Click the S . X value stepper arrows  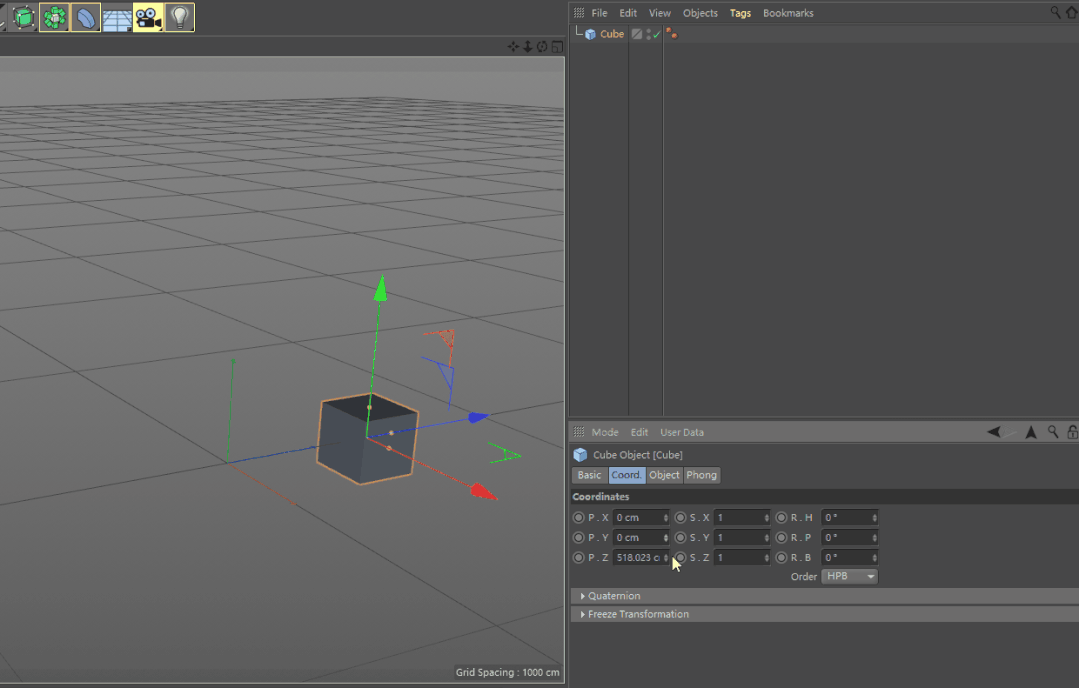767,517
